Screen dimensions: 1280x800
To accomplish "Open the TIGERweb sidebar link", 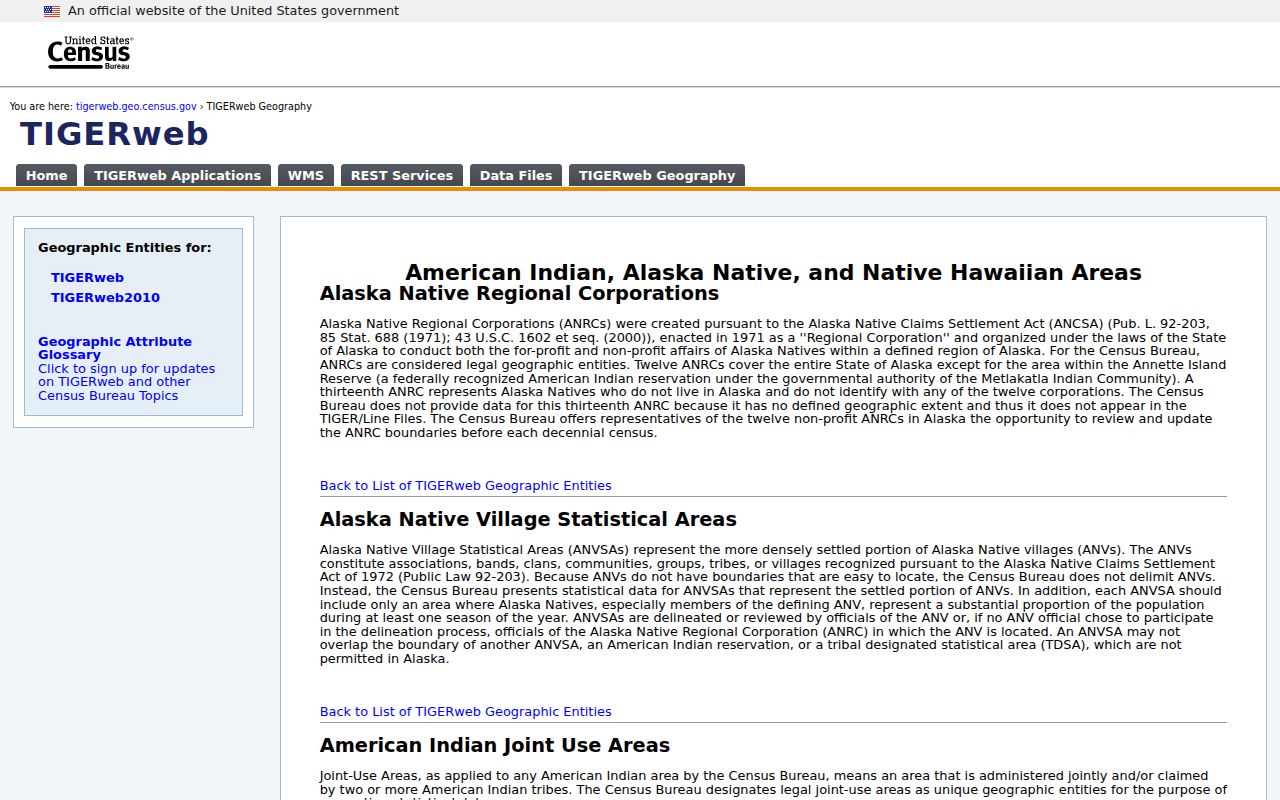I will pyautogui.click(x=87, y=278).
